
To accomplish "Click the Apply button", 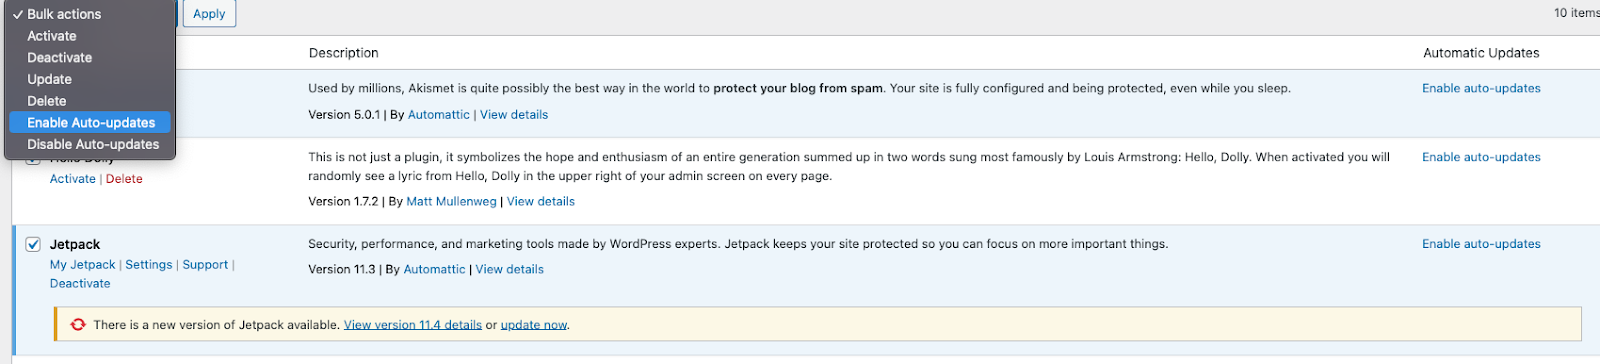I will pos(209,14).
